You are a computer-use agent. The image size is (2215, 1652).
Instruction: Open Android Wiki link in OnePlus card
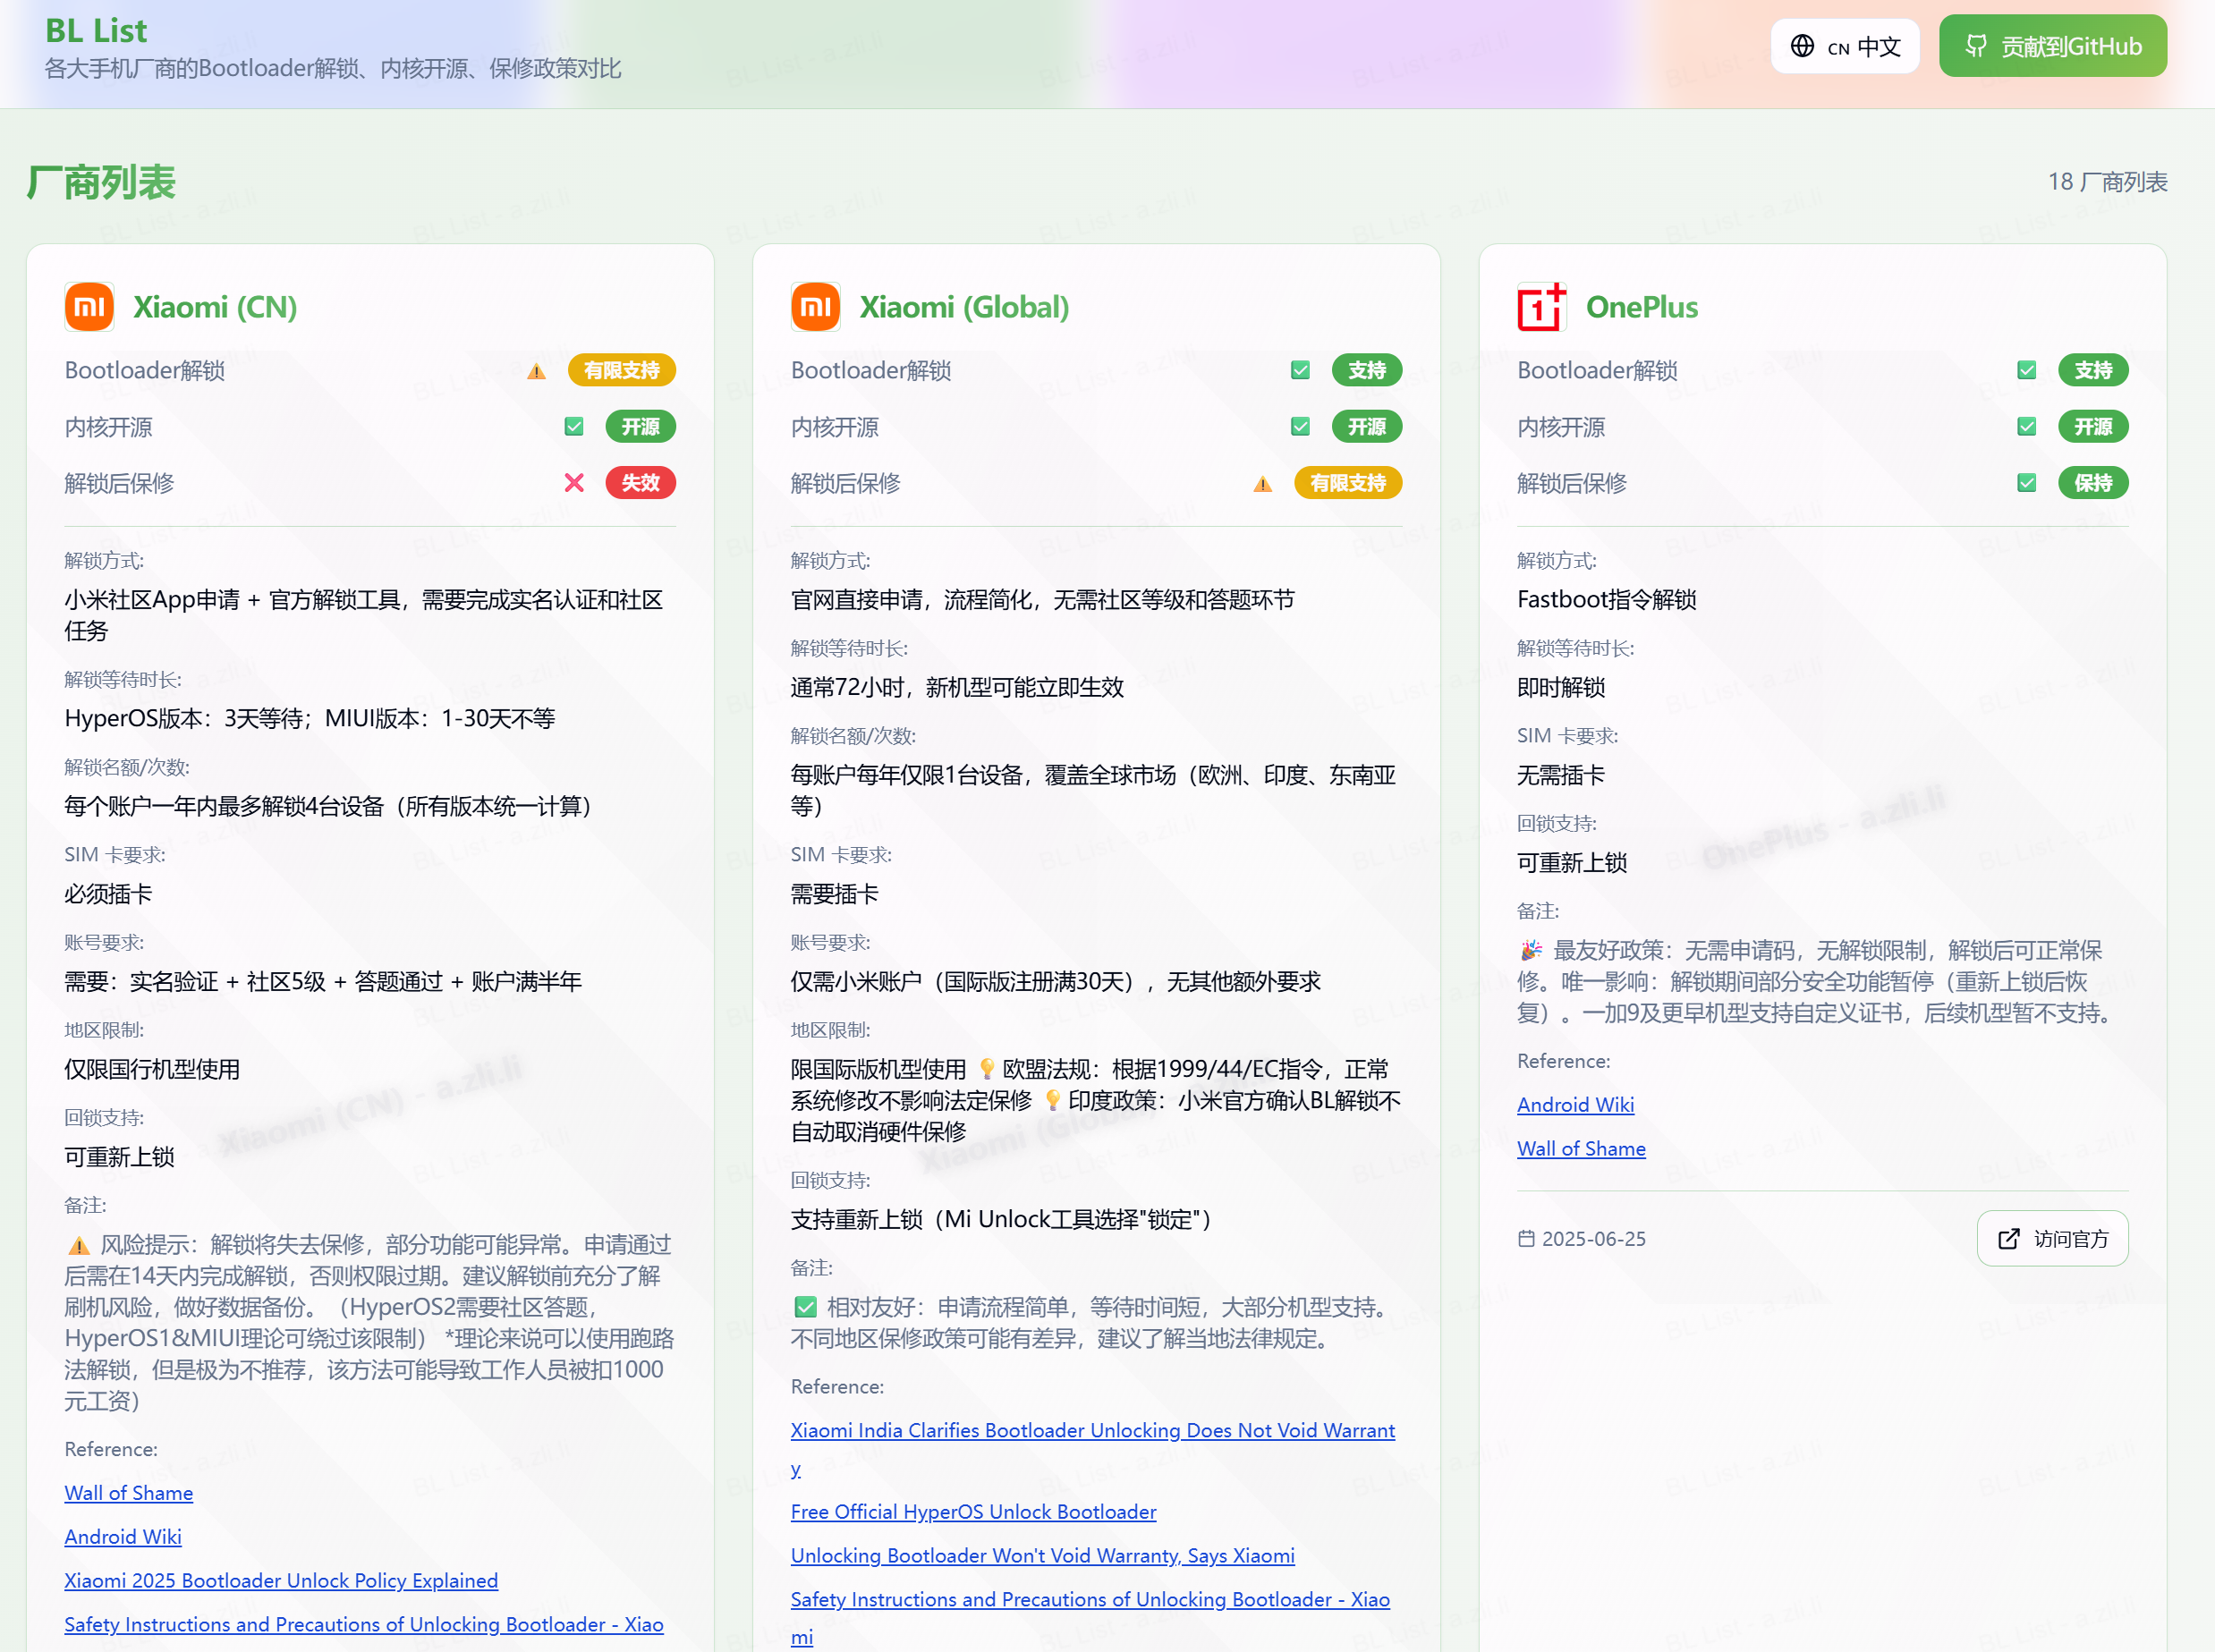tap(1576, 1105)
